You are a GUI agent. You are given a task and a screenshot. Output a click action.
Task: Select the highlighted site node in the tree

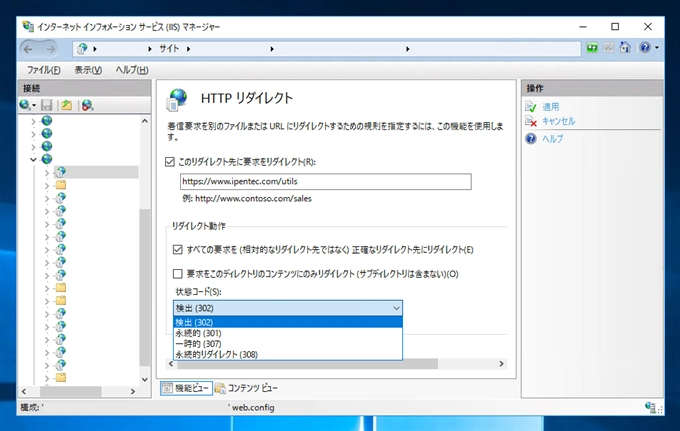pos(96,172)
